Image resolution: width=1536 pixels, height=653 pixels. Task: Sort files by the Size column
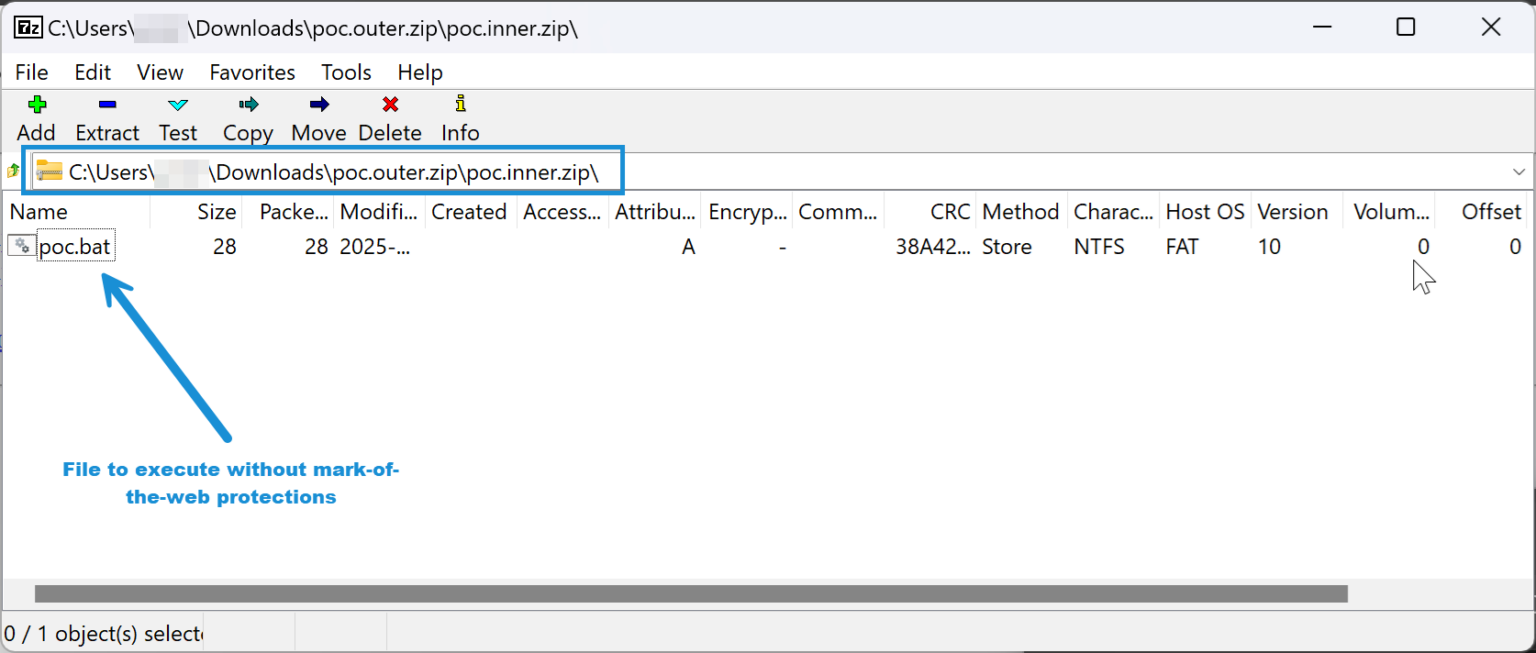click(218, 211)
